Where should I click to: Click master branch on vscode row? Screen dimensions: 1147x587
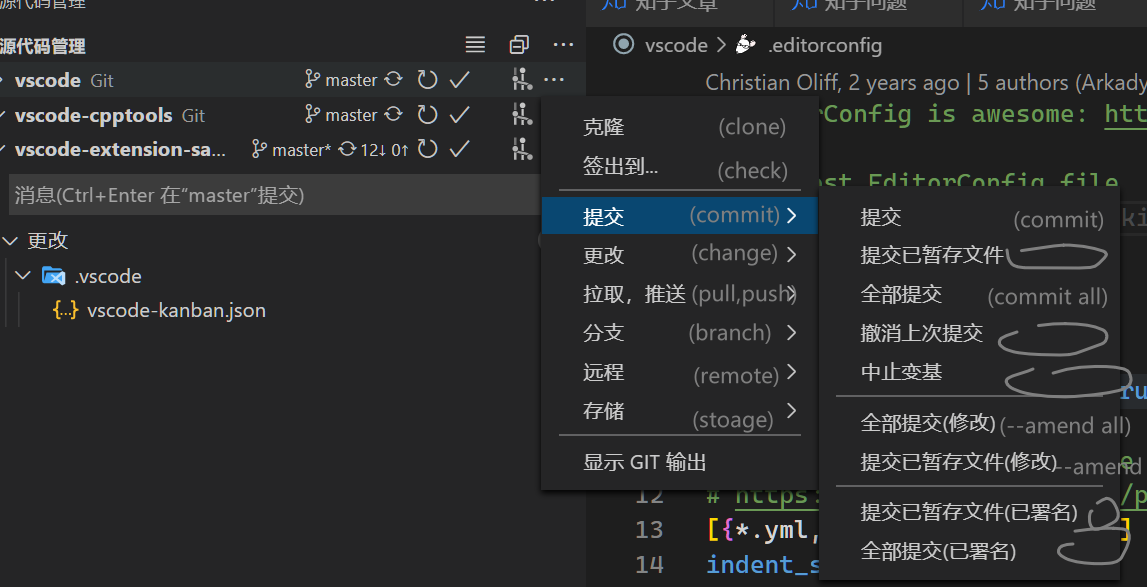coord(342,80)
